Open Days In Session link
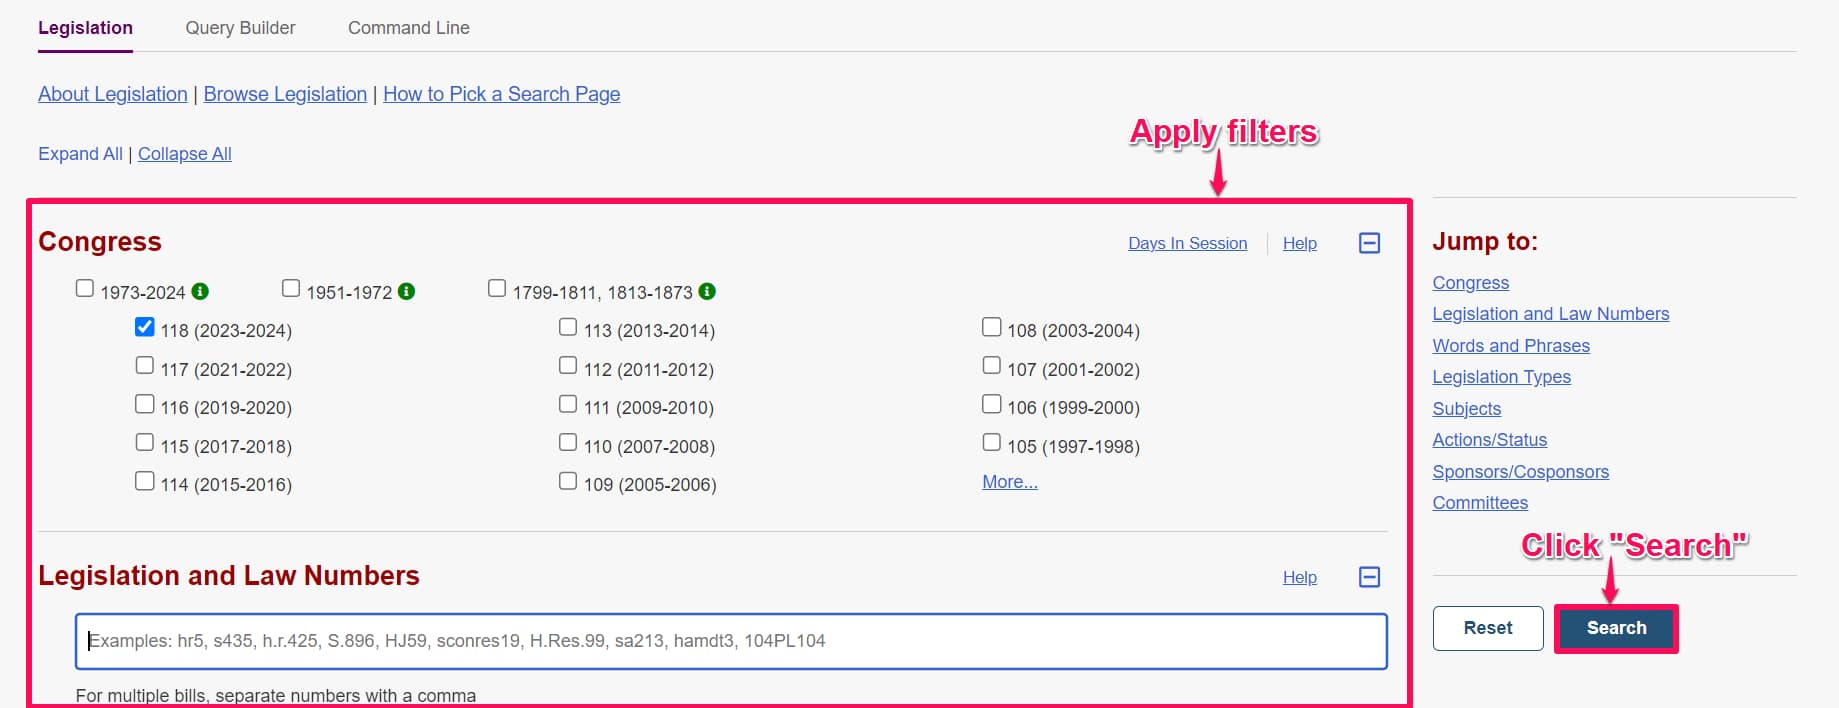This screenshot has height=708, width=1839. [x=1187, y=243]
